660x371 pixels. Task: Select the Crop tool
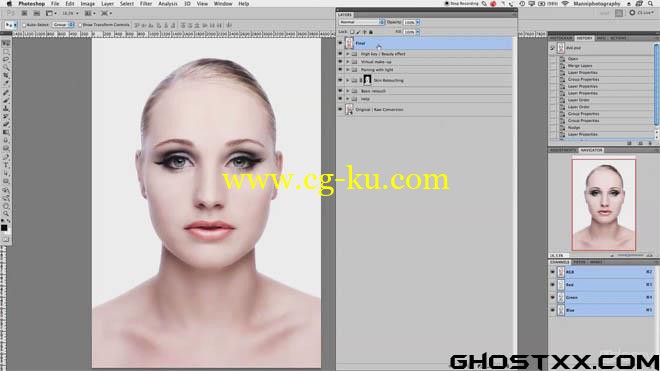pyautogui.click(x=6, y=75)
